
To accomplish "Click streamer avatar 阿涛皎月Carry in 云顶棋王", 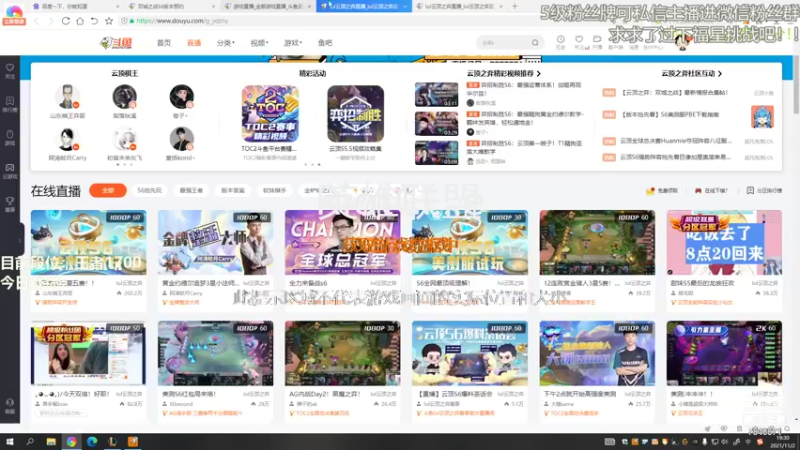I will (67, 139).
